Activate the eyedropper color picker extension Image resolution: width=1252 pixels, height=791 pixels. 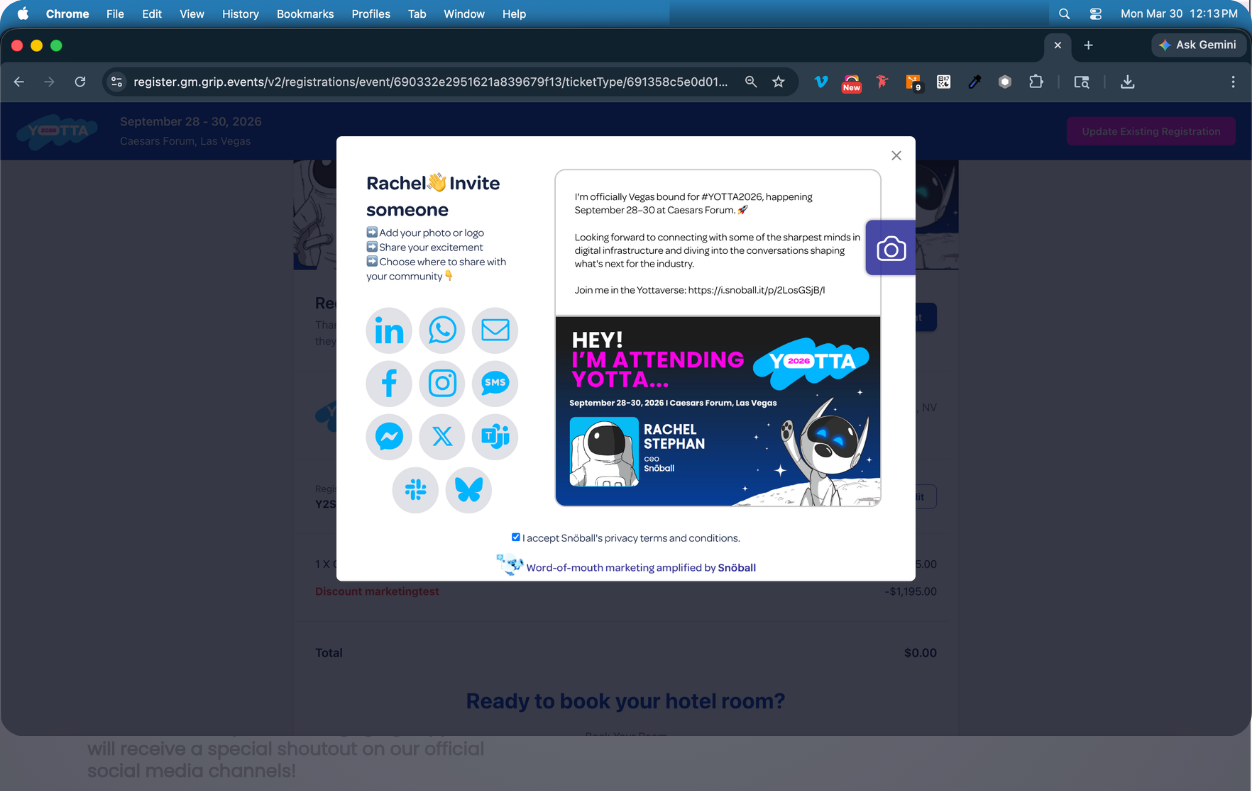[x=974, y=82]
